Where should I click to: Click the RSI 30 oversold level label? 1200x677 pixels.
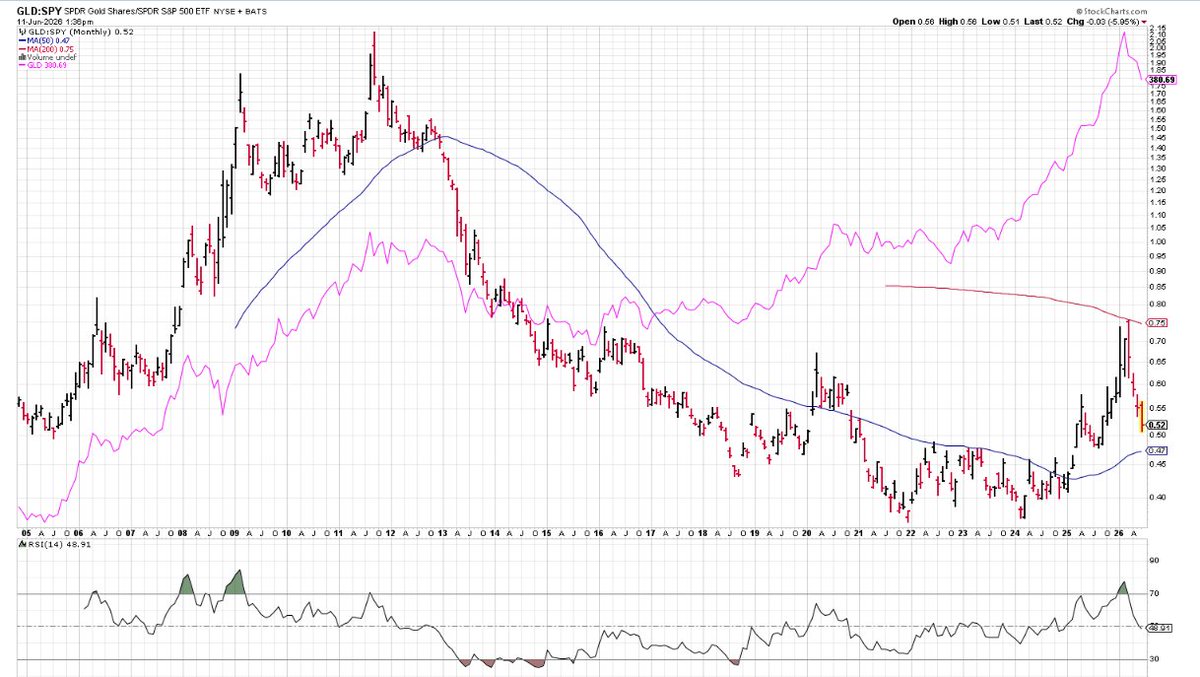[x=1154, y=659]
